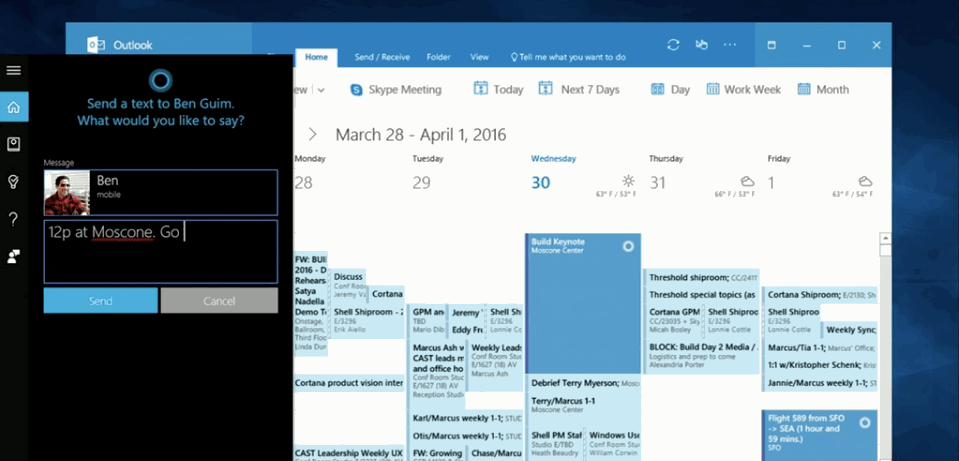
Task: Open Weekly Leads event on Tuesday
Action: (x=495, y=366)
